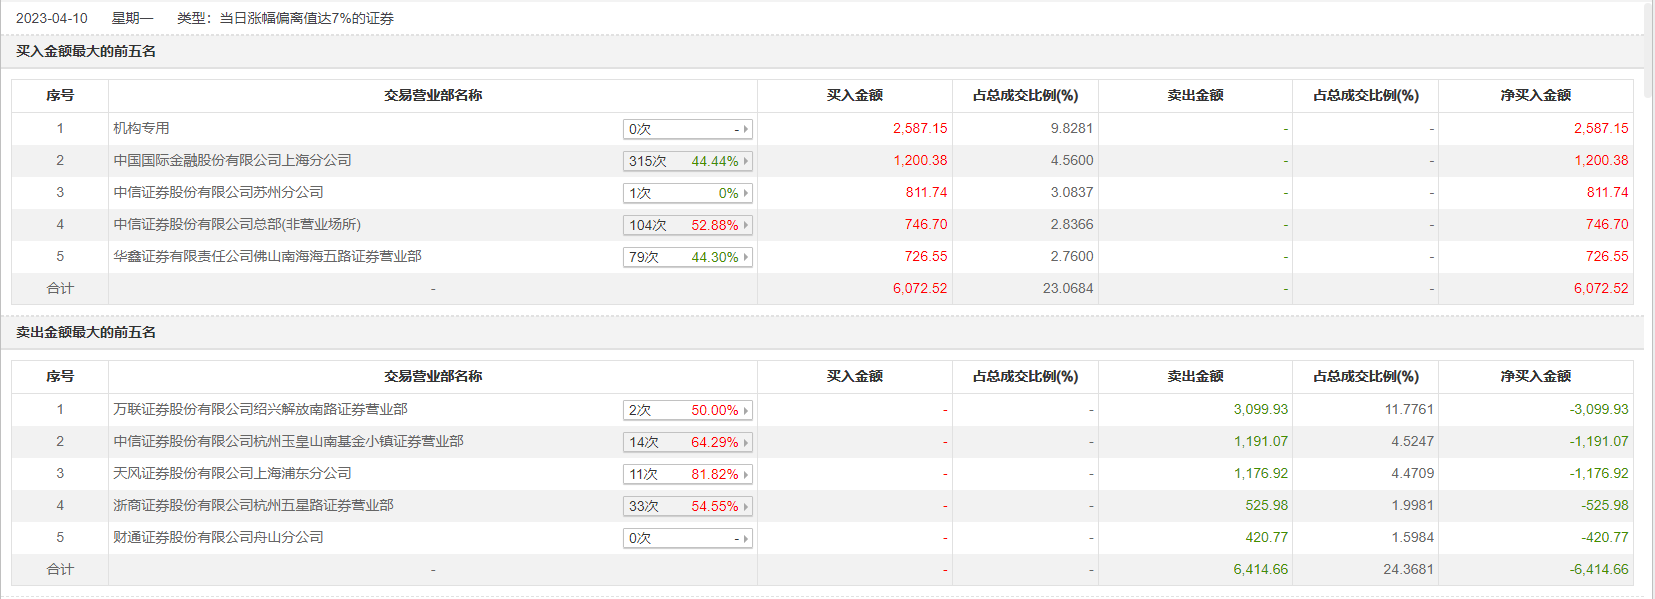Image resolution: width=1655 pixels, height=599 pixels.
Task: Open 华鑫证券佛山南海海五路证券营业部 link
Action: (267, 256)
